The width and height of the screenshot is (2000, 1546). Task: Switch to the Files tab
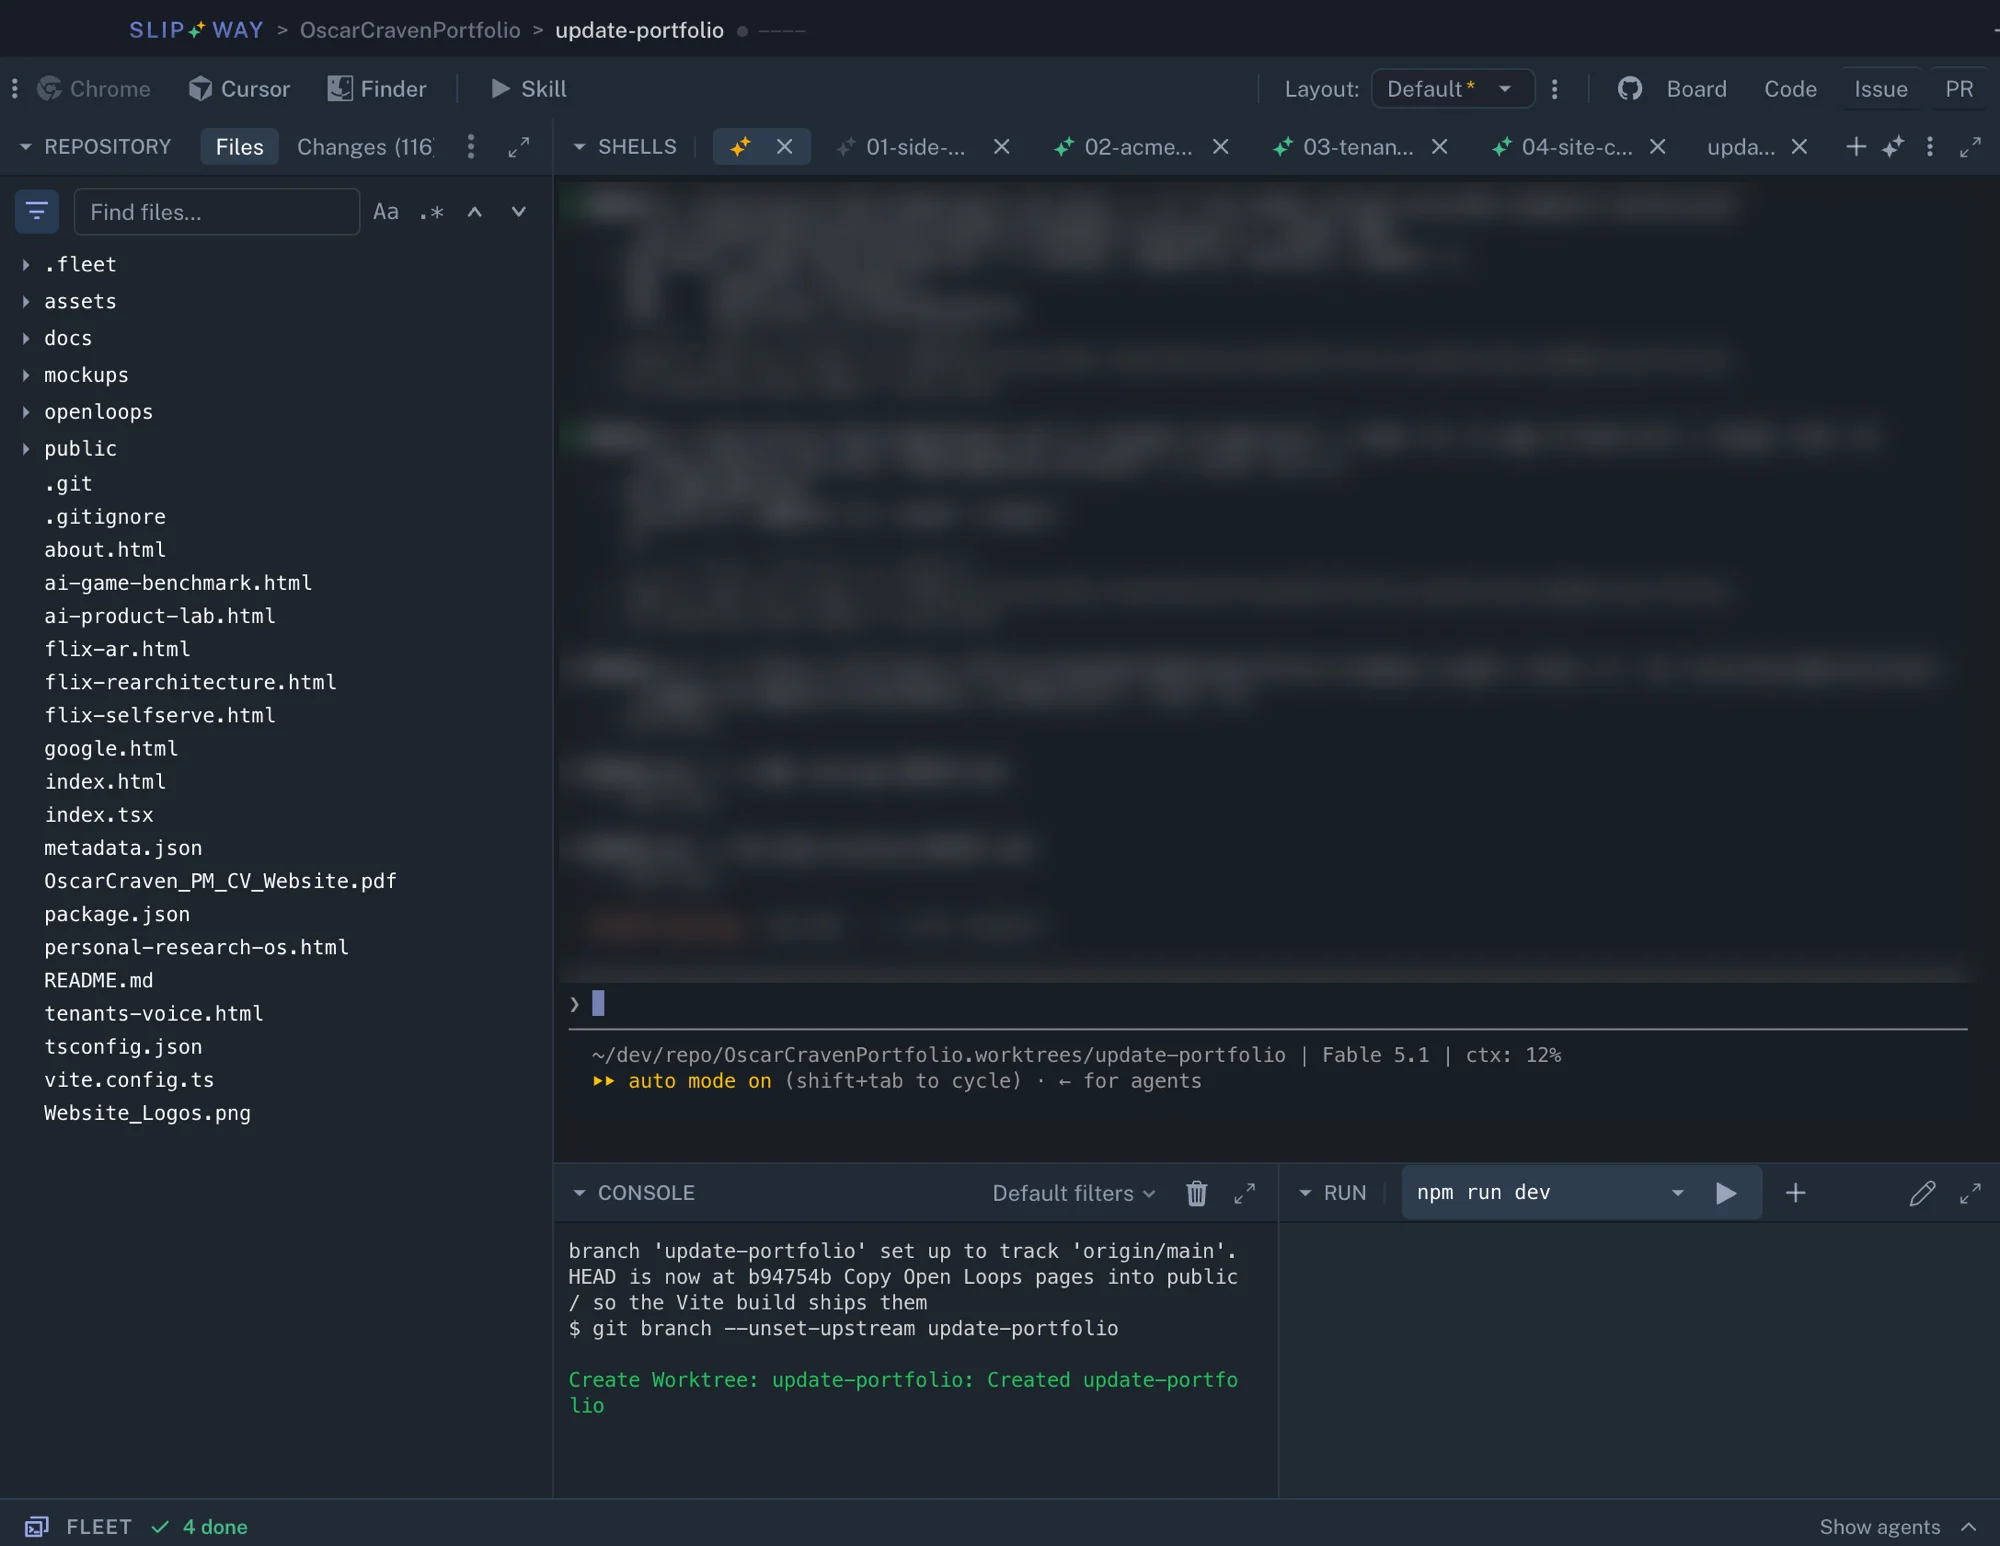[x=240, y=147]
